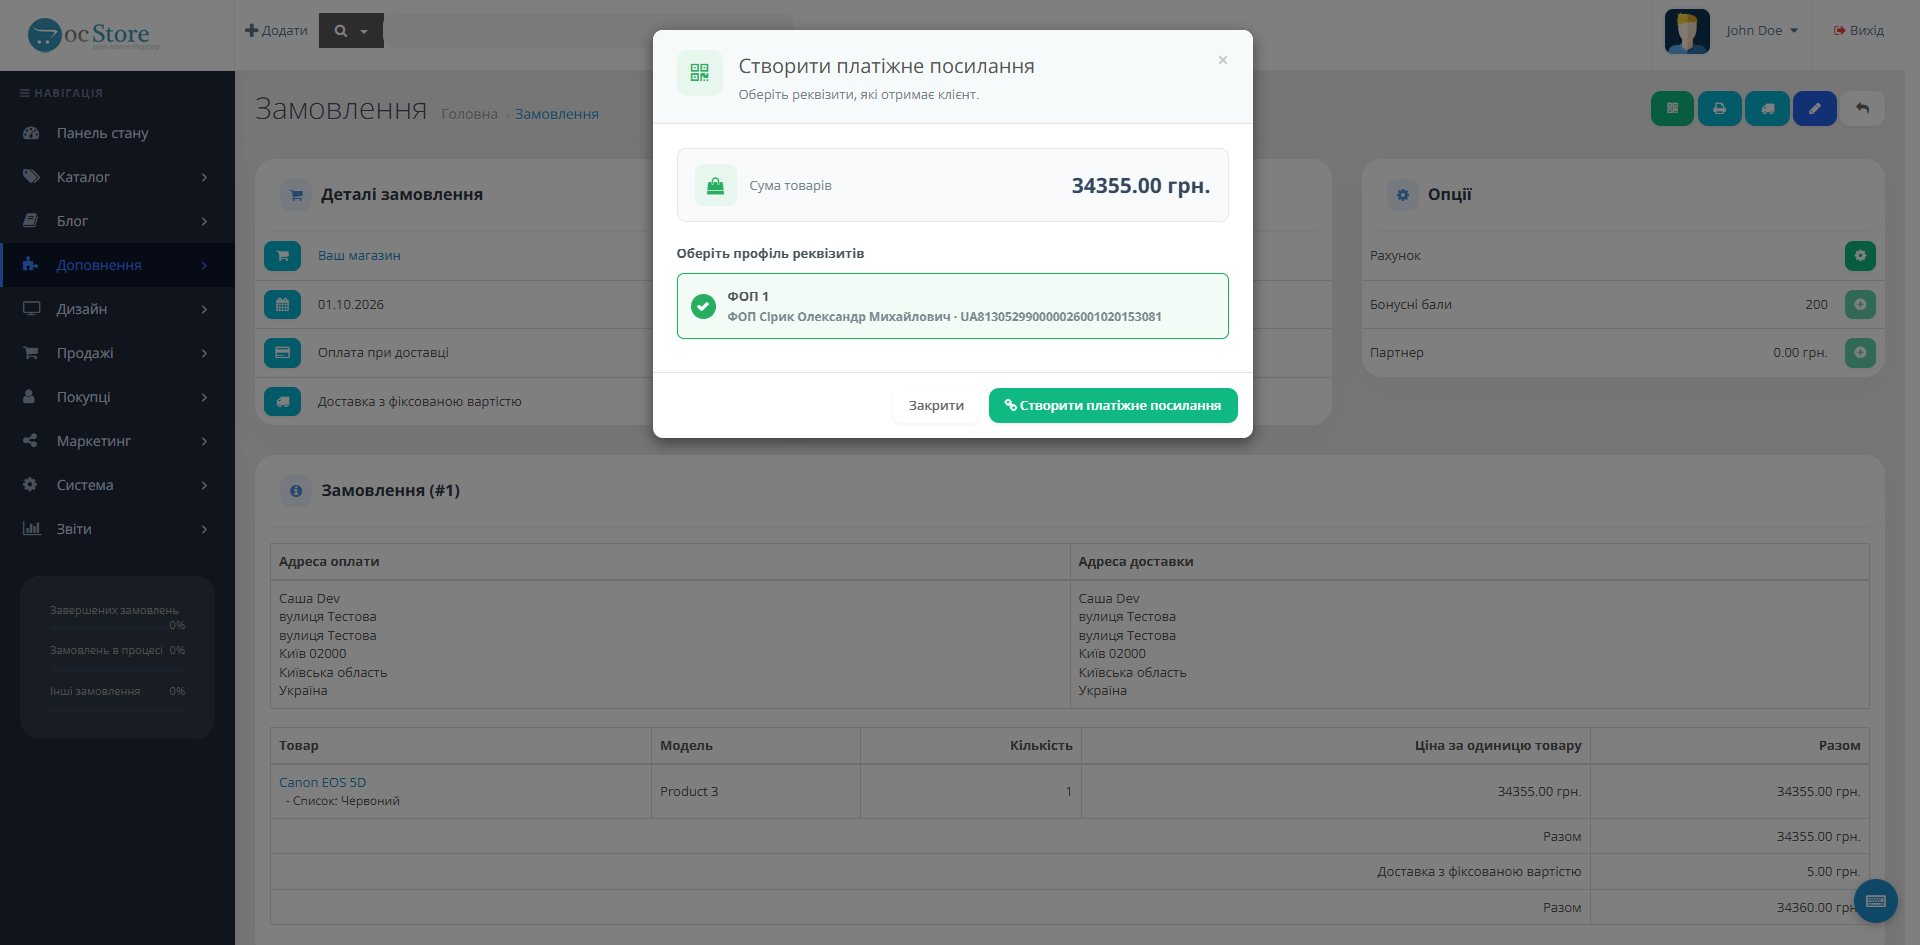Click the bar chart icon beside Звіти

(x=31, y=529)
